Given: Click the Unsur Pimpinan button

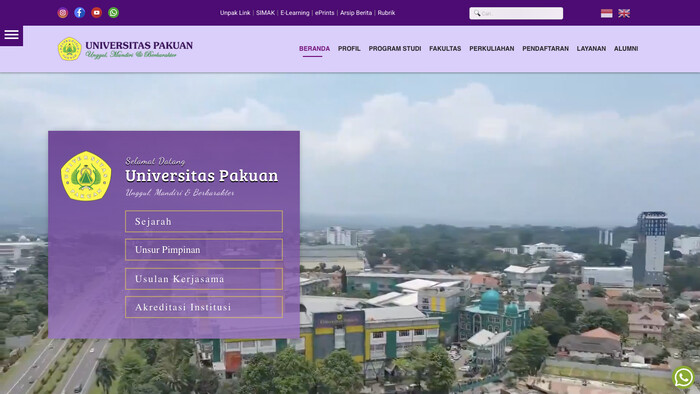Looking at the screenshot, I should [204, 249].
